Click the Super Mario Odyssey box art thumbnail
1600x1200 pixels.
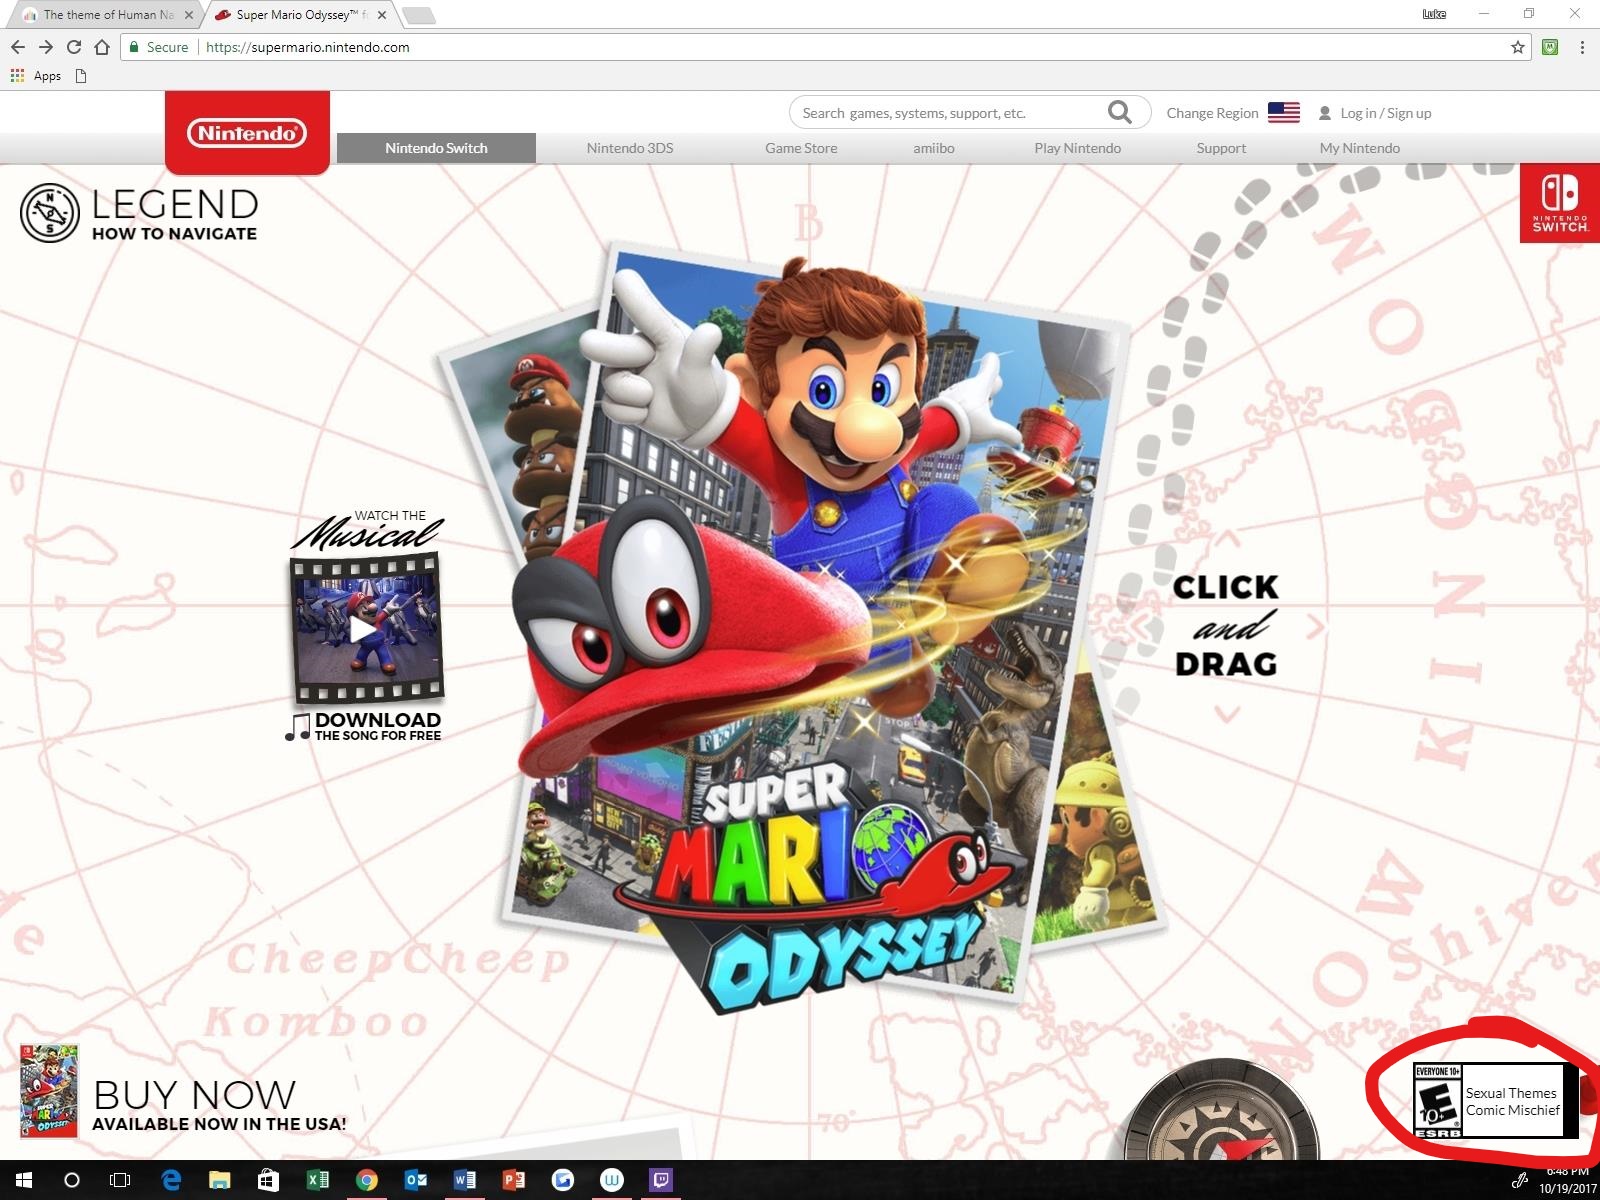click(49, 1091)
